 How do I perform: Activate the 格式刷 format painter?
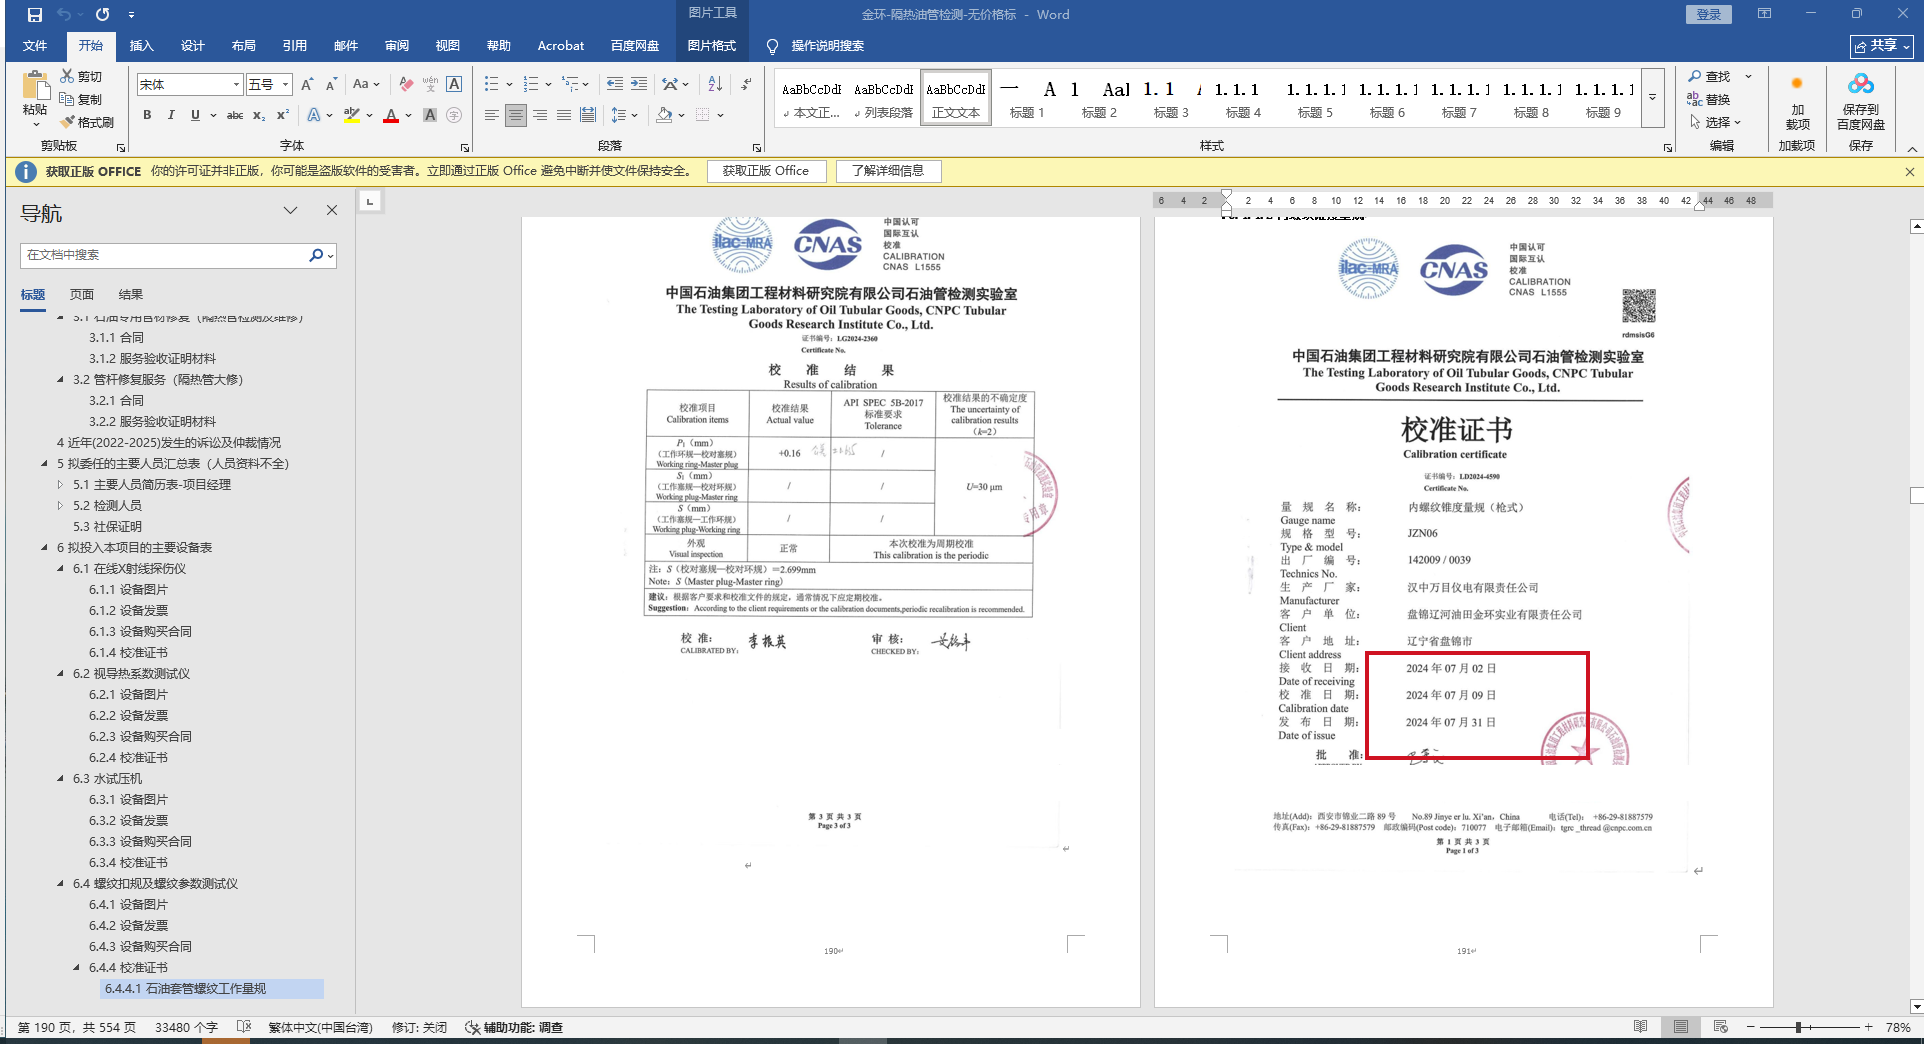pyautogui.click(x=87, y=122)
